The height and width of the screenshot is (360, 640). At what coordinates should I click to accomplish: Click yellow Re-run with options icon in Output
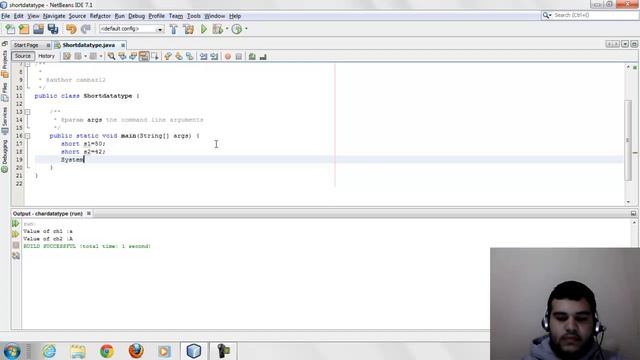point(16,234)
